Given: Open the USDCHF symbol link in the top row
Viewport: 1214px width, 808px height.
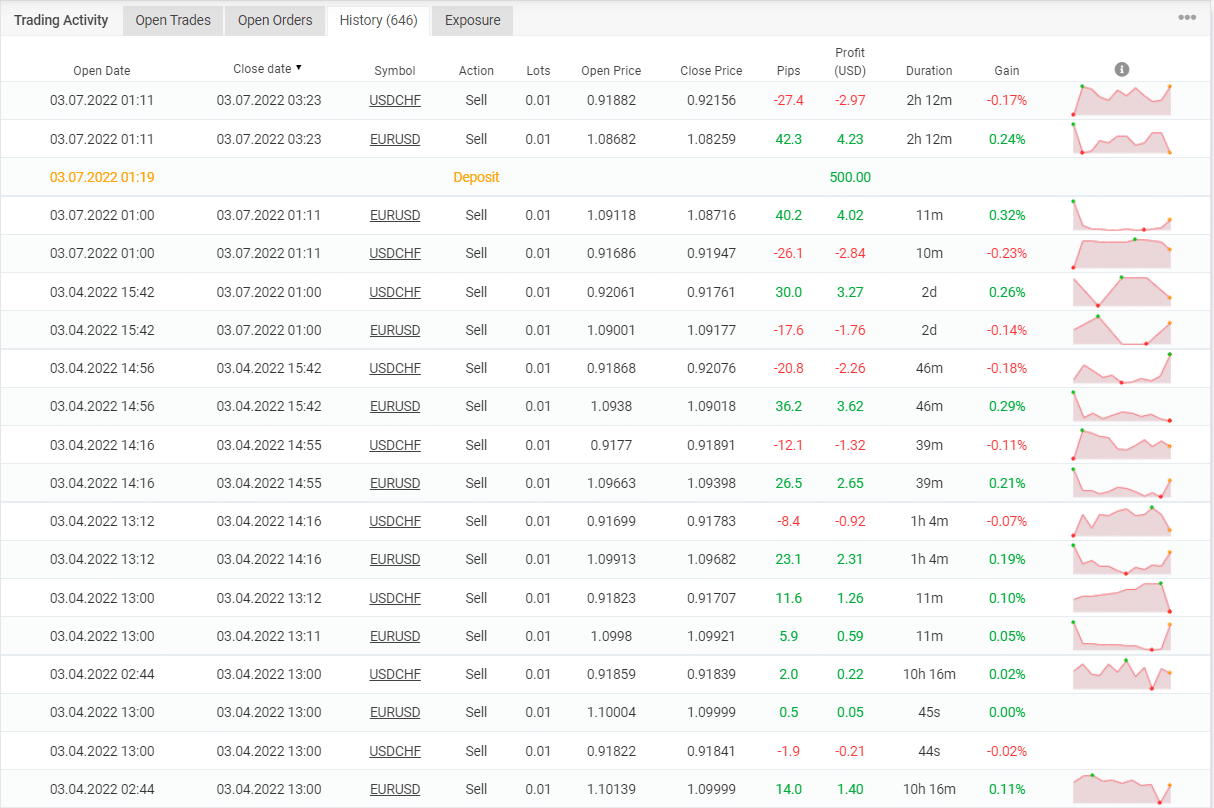Looking at the screenshot, I should pos(395,99).
